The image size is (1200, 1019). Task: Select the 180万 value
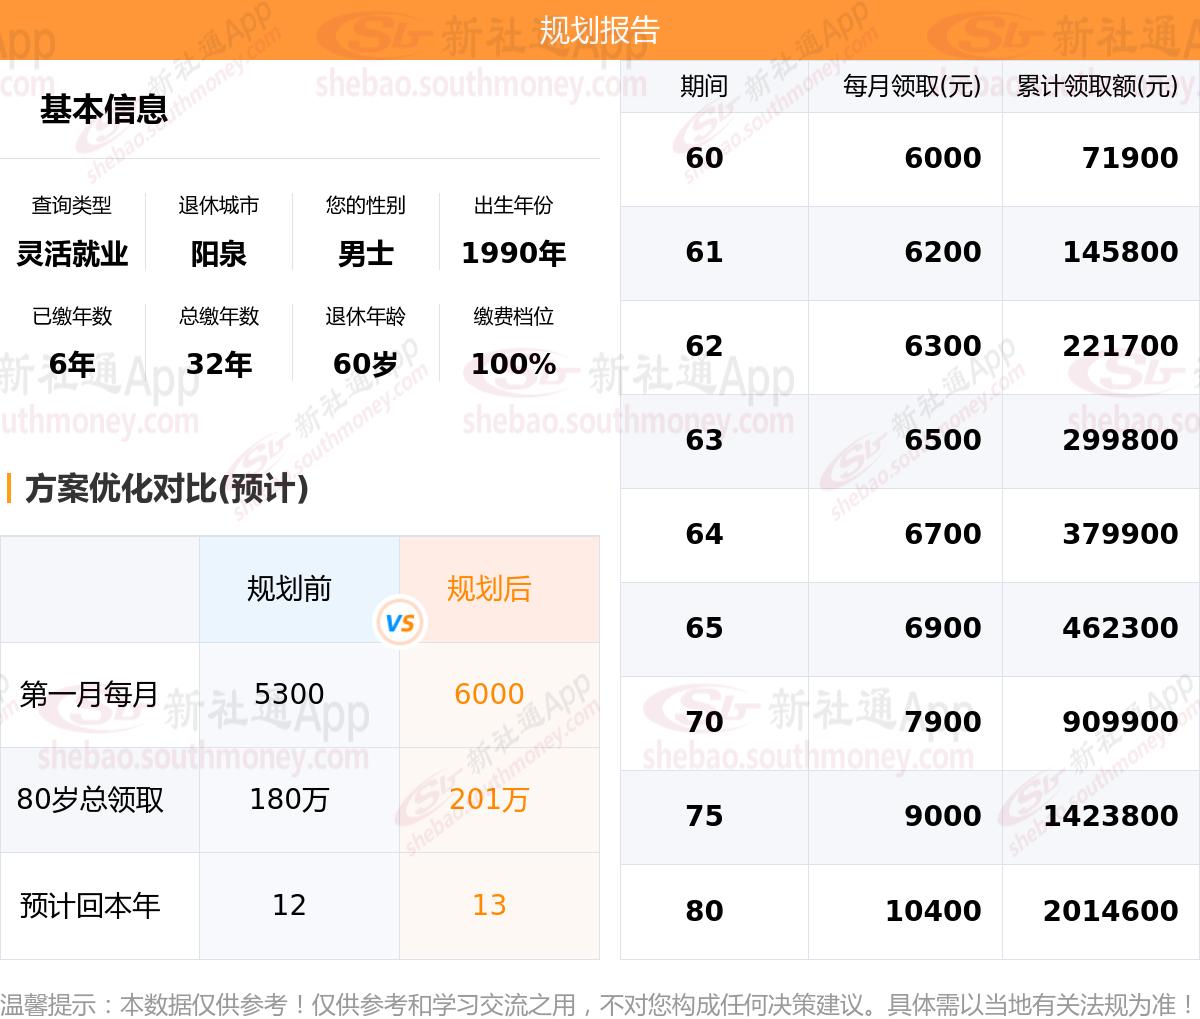click(x=289, y=800)
